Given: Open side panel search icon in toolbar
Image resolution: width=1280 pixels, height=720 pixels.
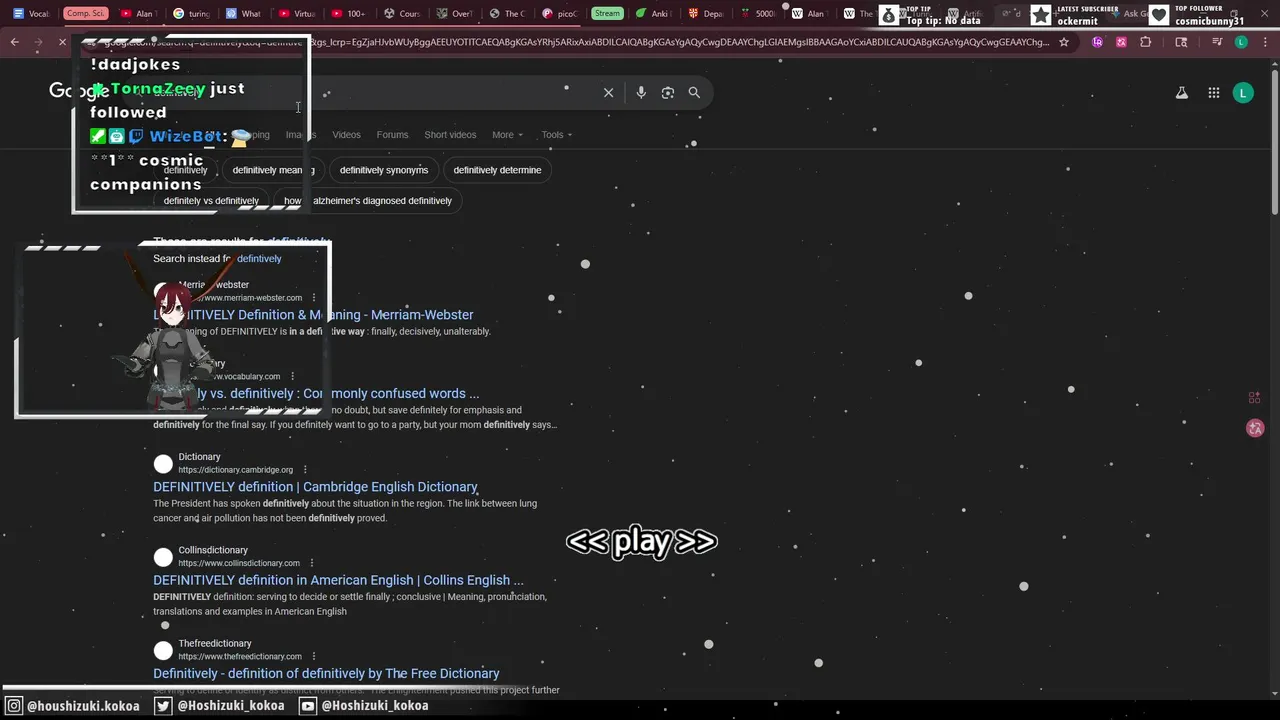Looking at the screenshot, I should [1181, 42].
